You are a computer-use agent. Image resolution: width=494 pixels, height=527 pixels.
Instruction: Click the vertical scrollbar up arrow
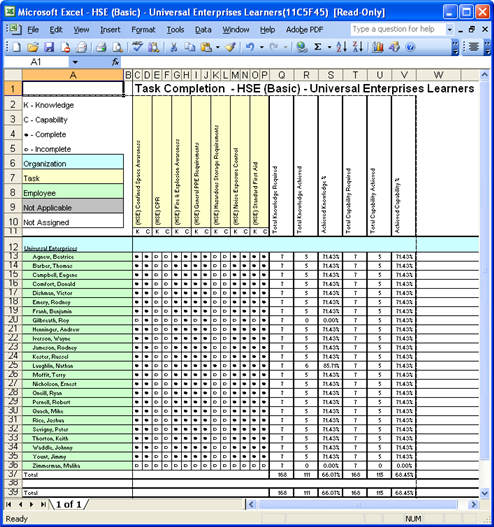click(484, 75)
